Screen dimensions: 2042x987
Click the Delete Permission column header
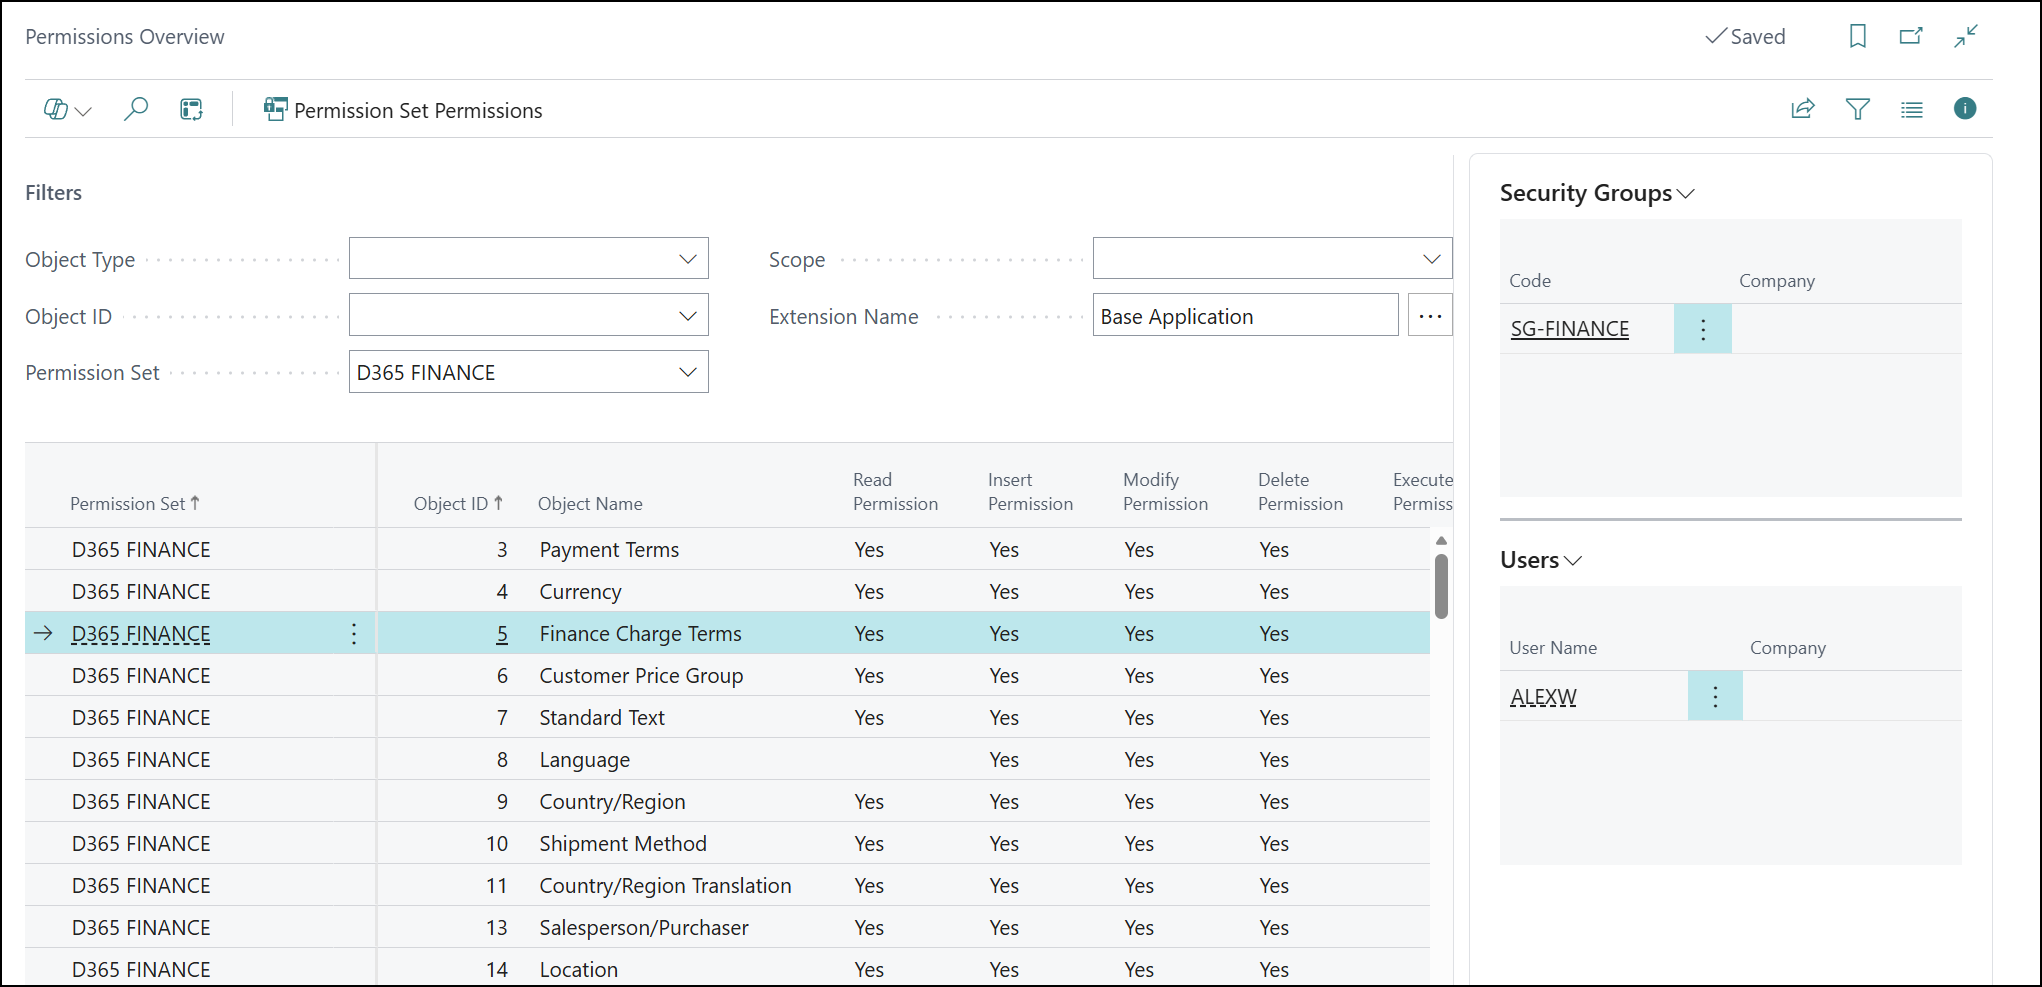click(1300, 492)
